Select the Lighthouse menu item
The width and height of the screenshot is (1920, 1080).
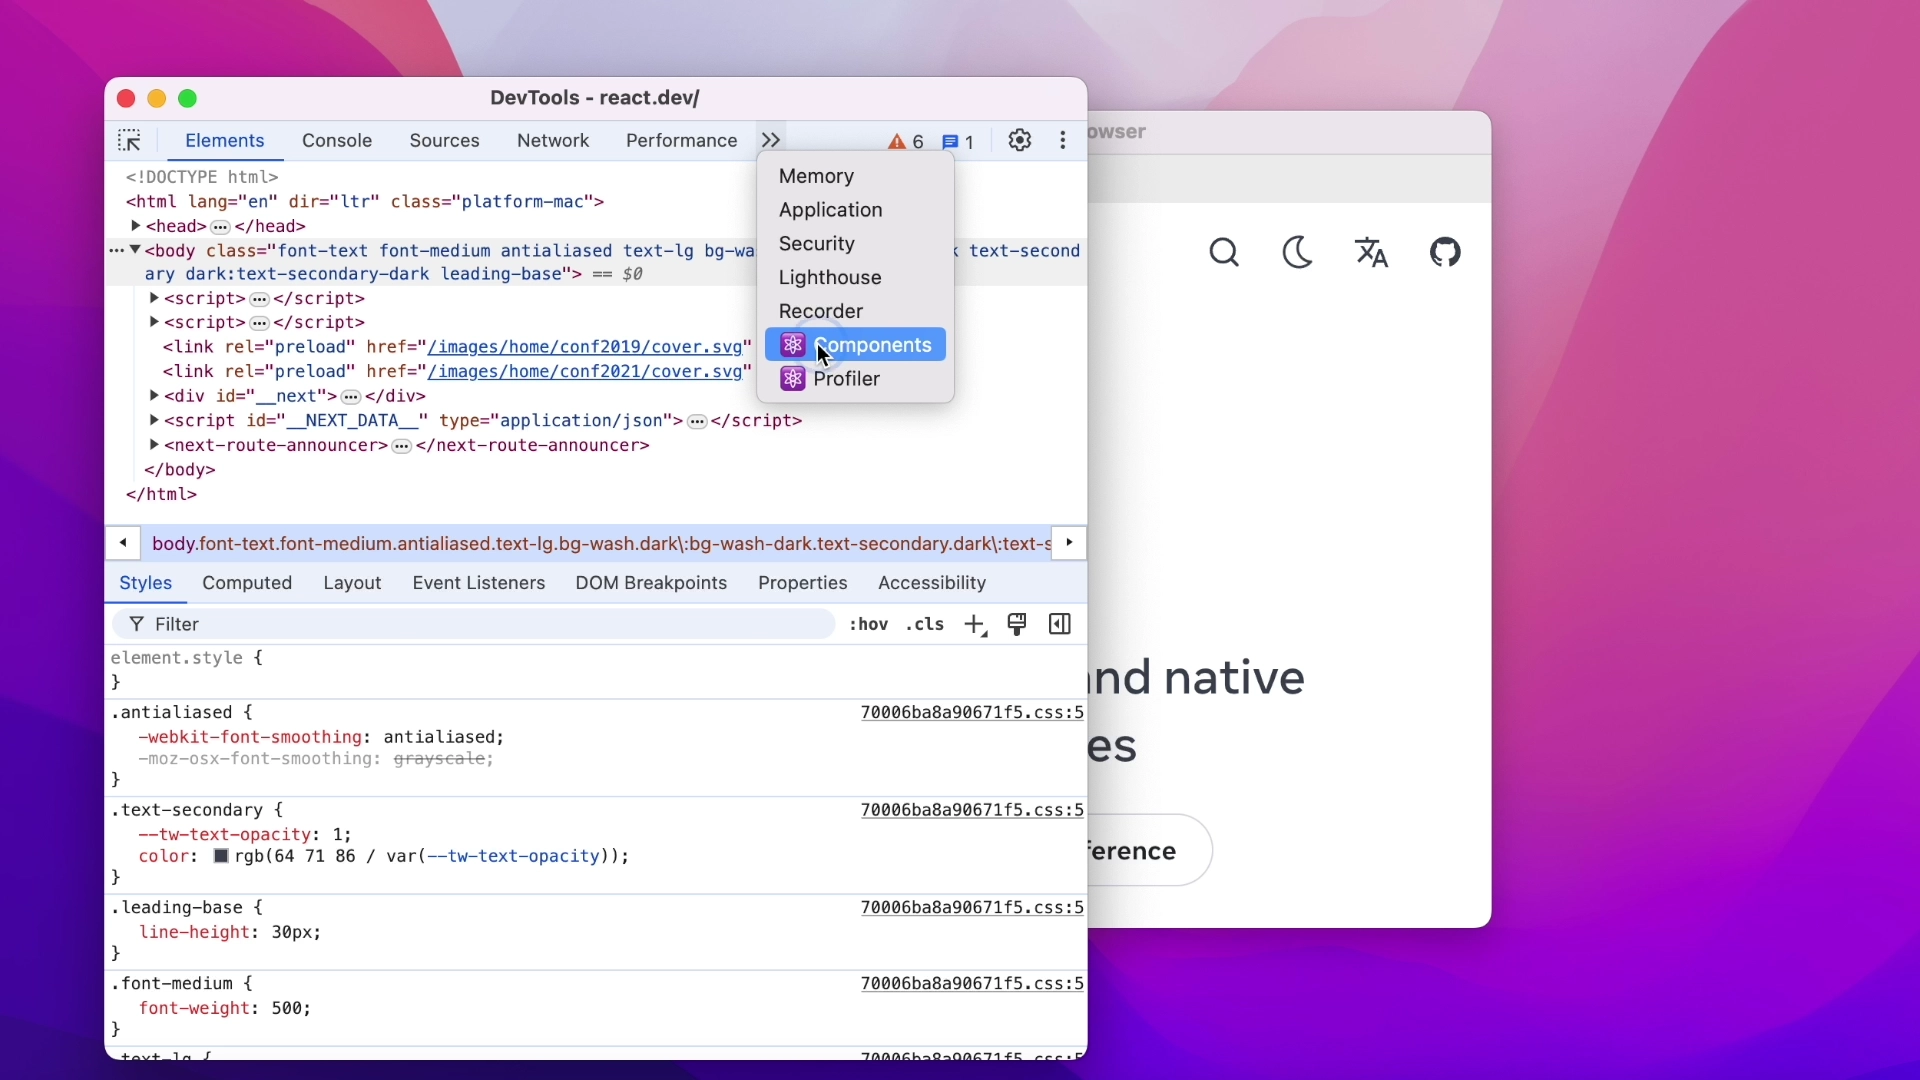click(831, 277)
